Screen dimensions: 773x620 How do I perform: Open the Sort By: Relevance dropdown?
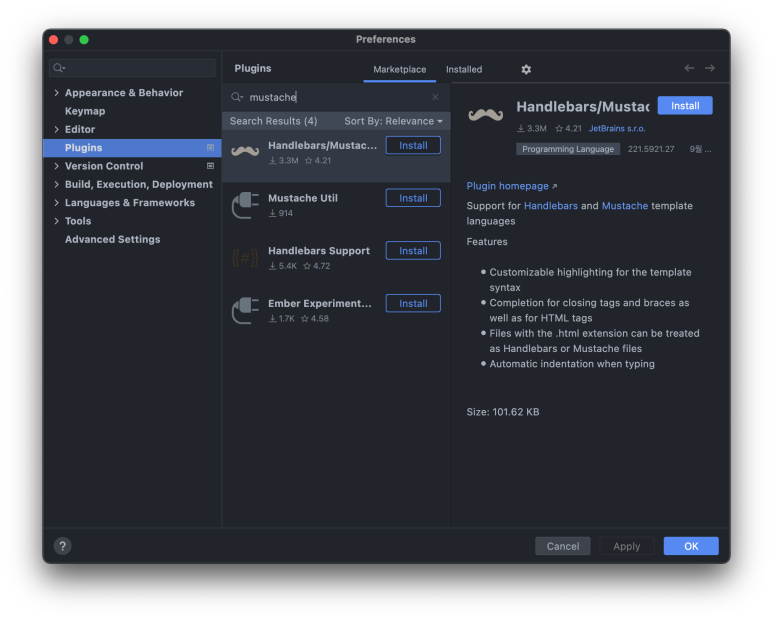[393, 121]
